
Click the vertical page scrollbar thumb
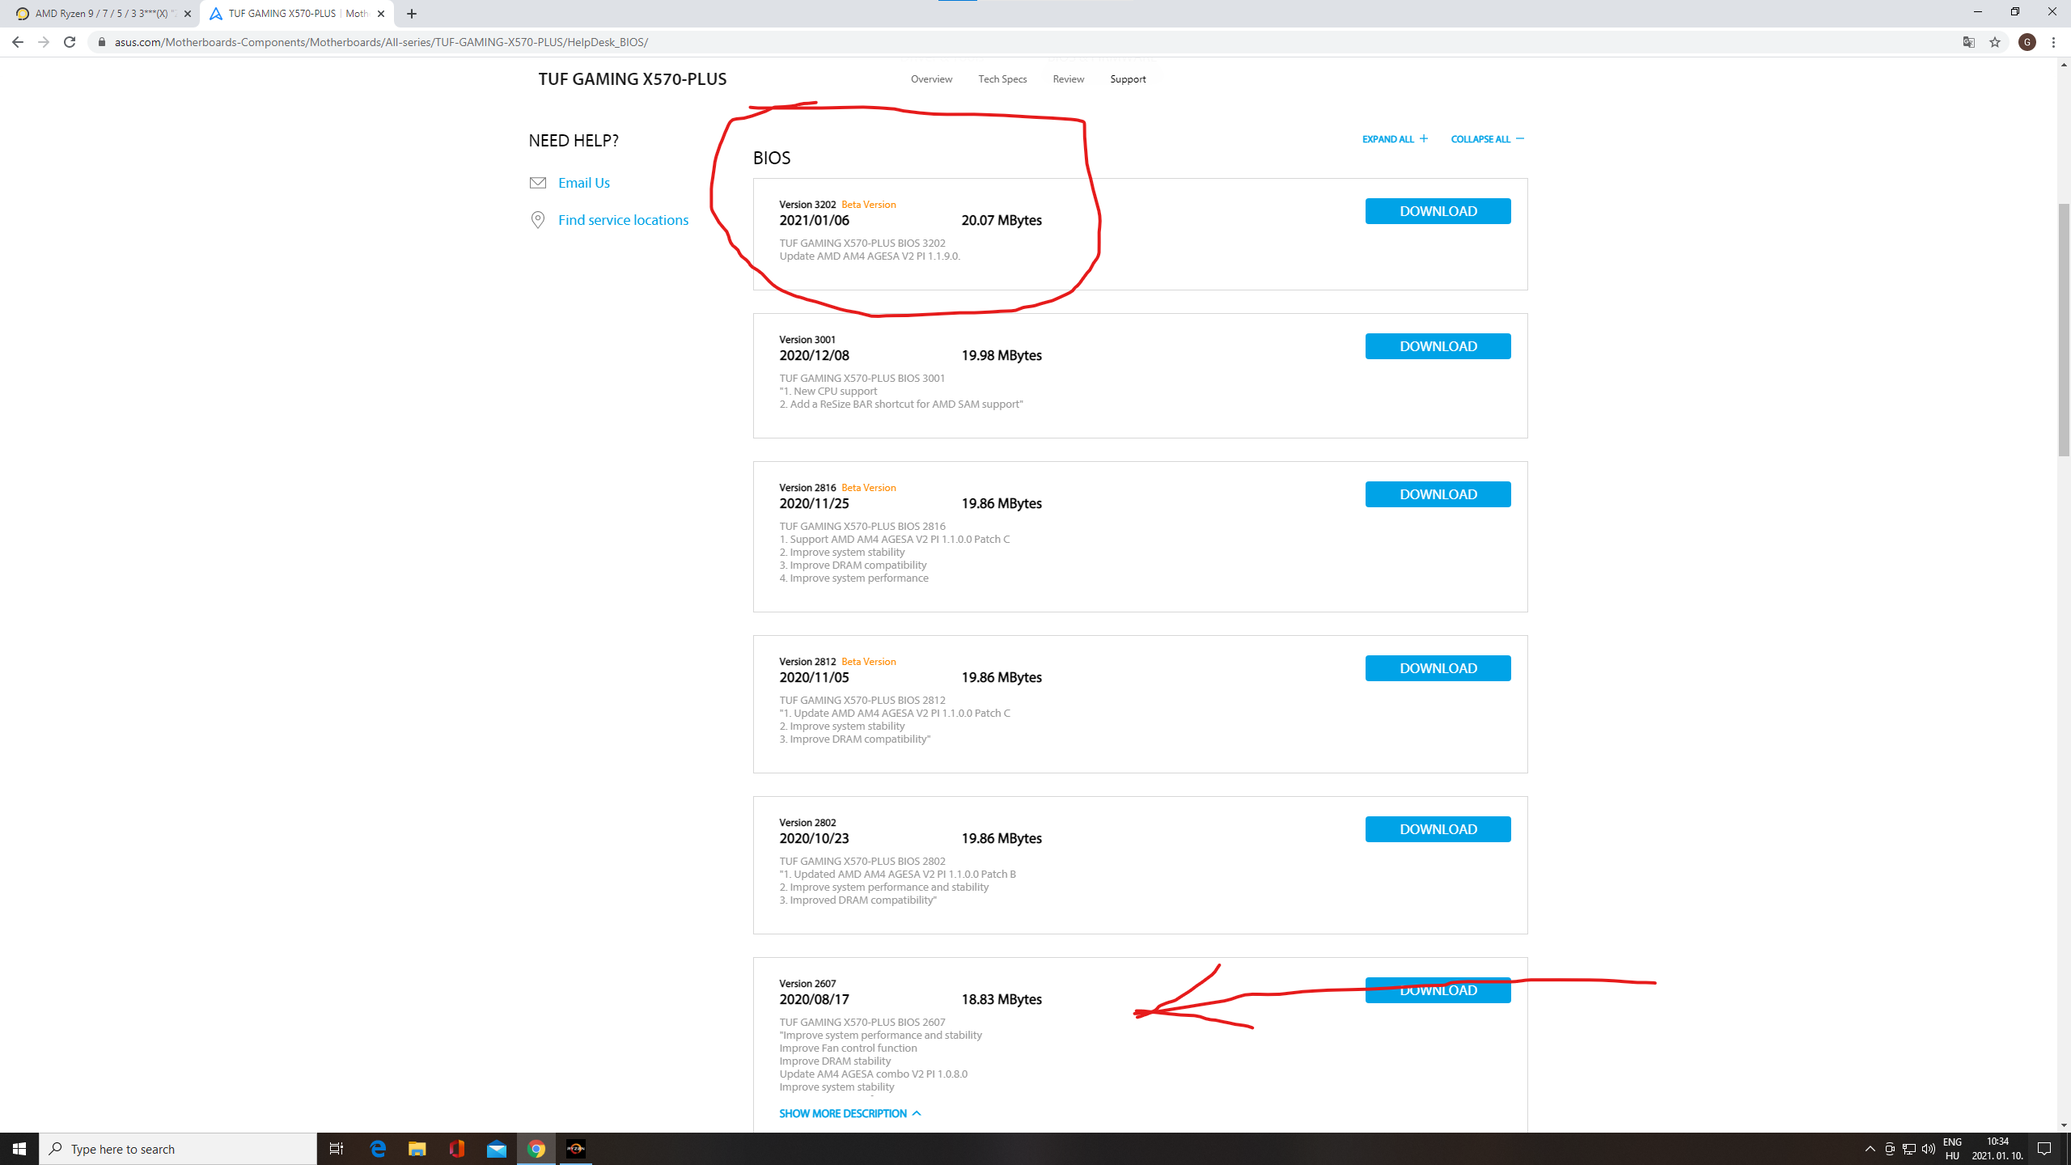pyautogui.click(x=2063, y=330)
